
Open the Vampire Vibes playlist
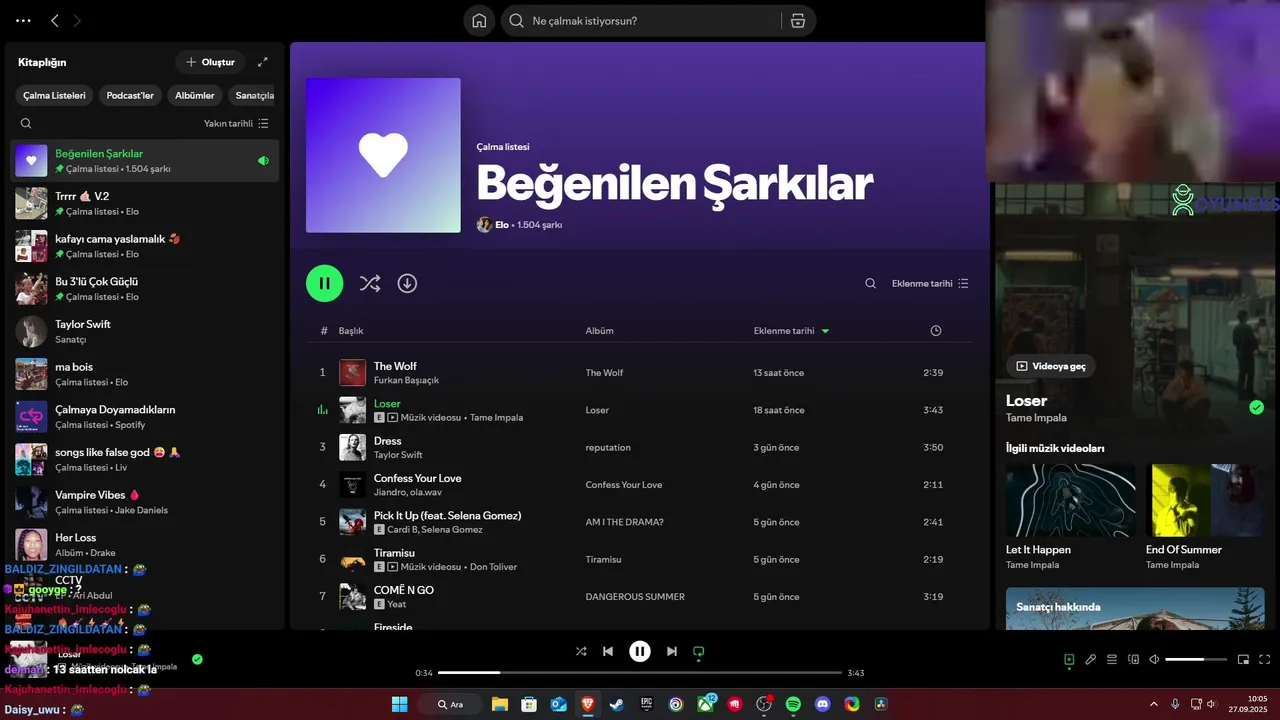point(145,502)
